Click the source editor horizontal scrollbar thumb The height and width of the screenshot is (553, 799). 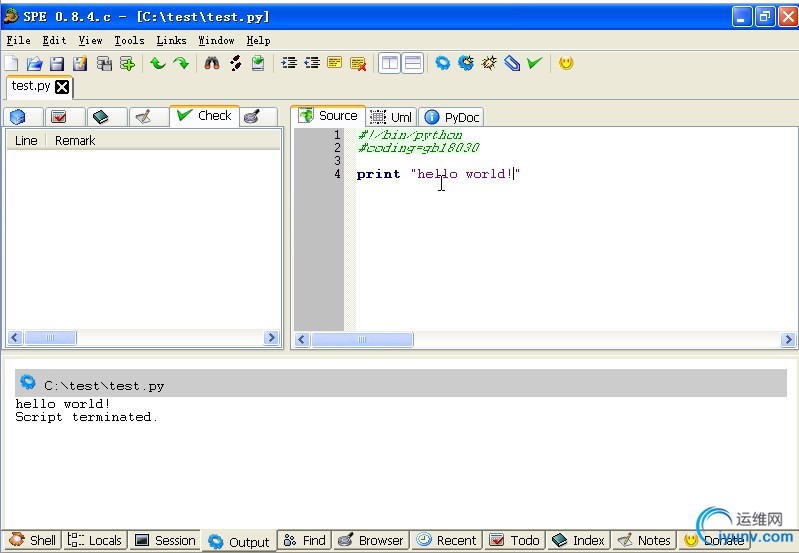coord(362,339)
